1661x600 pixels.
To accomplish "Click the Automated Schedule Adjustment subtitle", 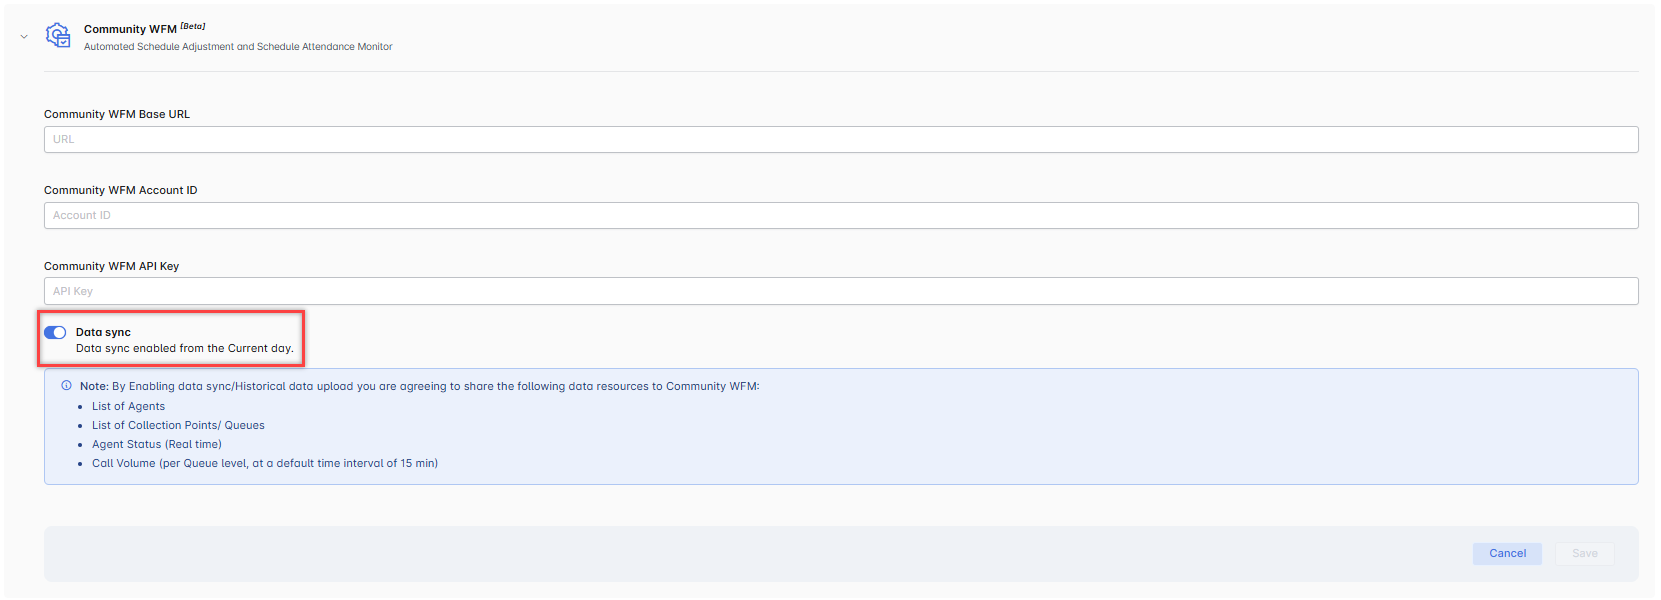I will tap(238, 47).
